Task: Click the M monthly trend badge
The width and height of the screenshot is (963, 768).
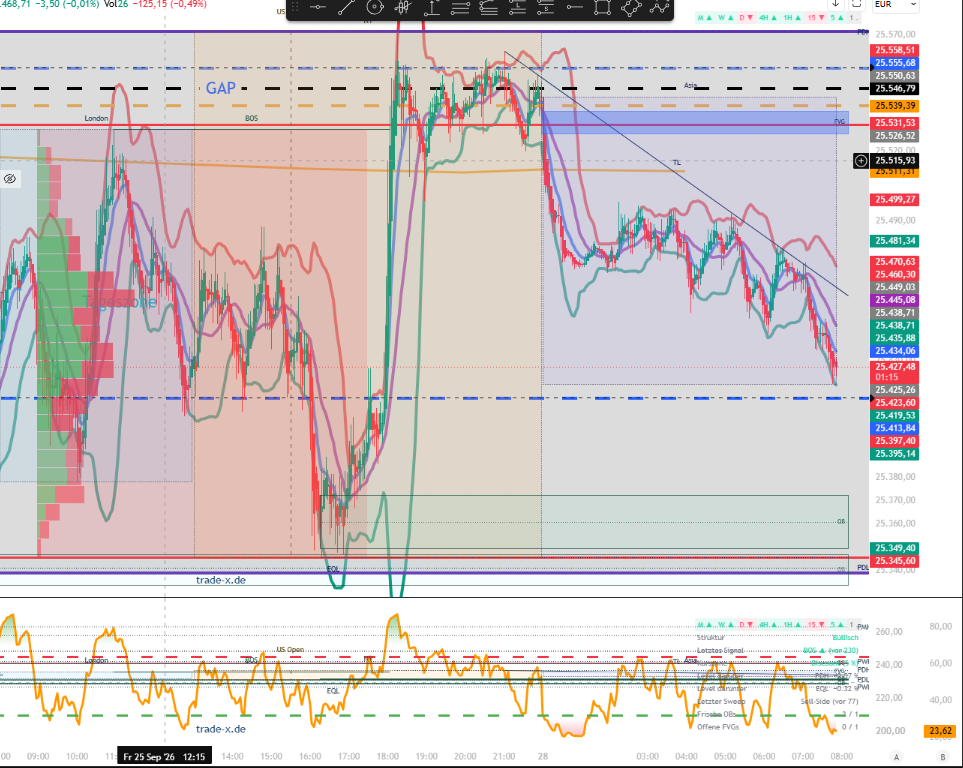Action: (704, 18)
